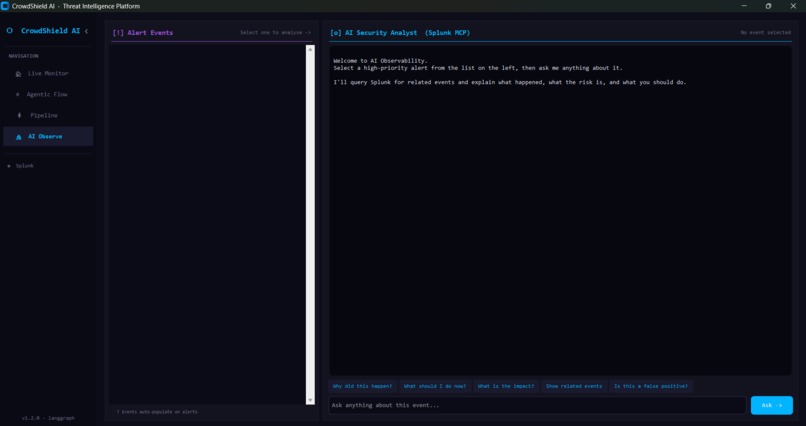This screenshot has height=426, width=806.
Task: Click the version v1.2.0 langgraph label
Action: pos(48,418)
